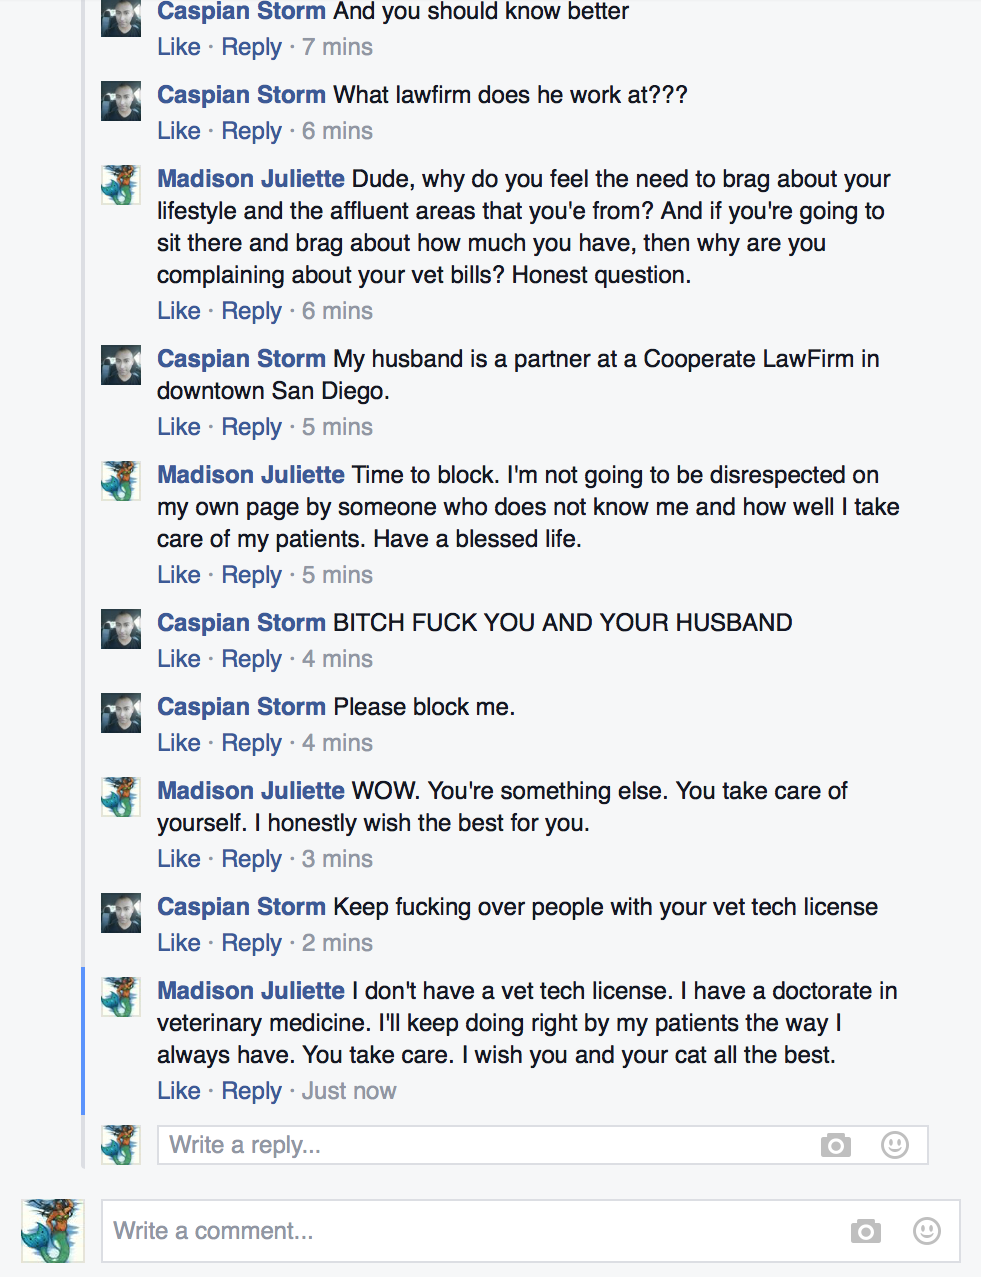Click the mermaid avatar beside the comment box
The height and width of the screenshot is (1277, 981).
point(53,1230)
